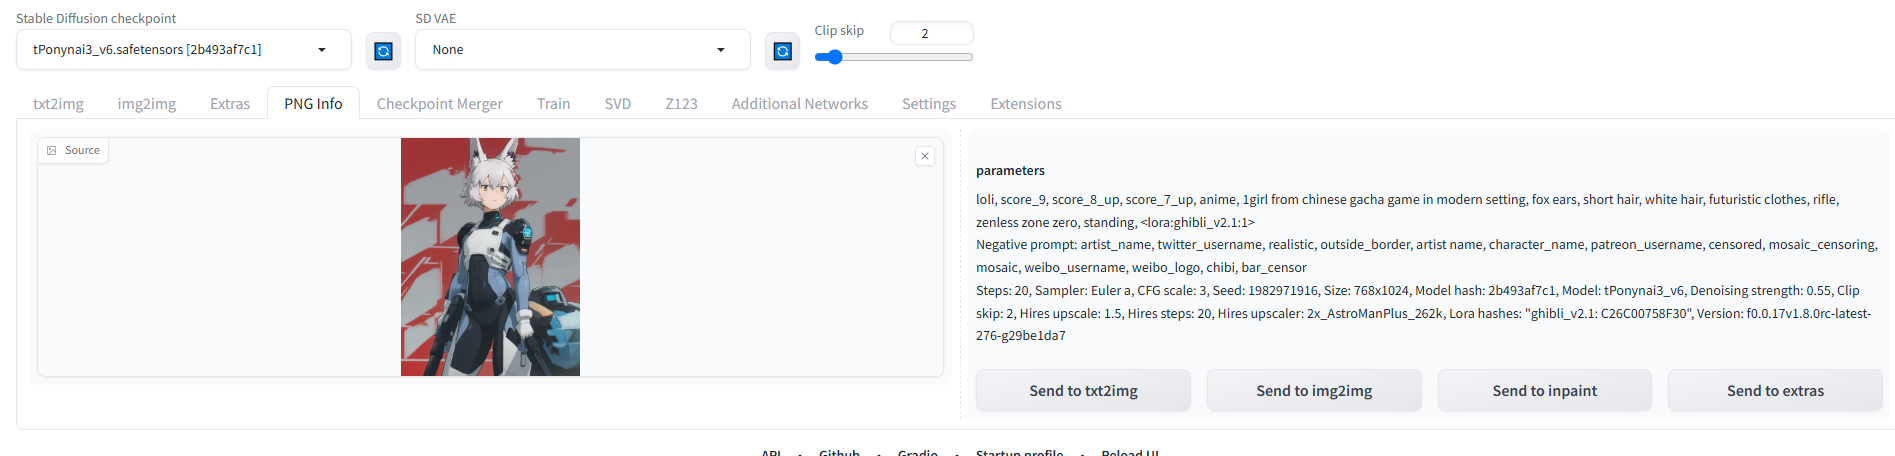Refresh the SD VAE list

point(783,51)
